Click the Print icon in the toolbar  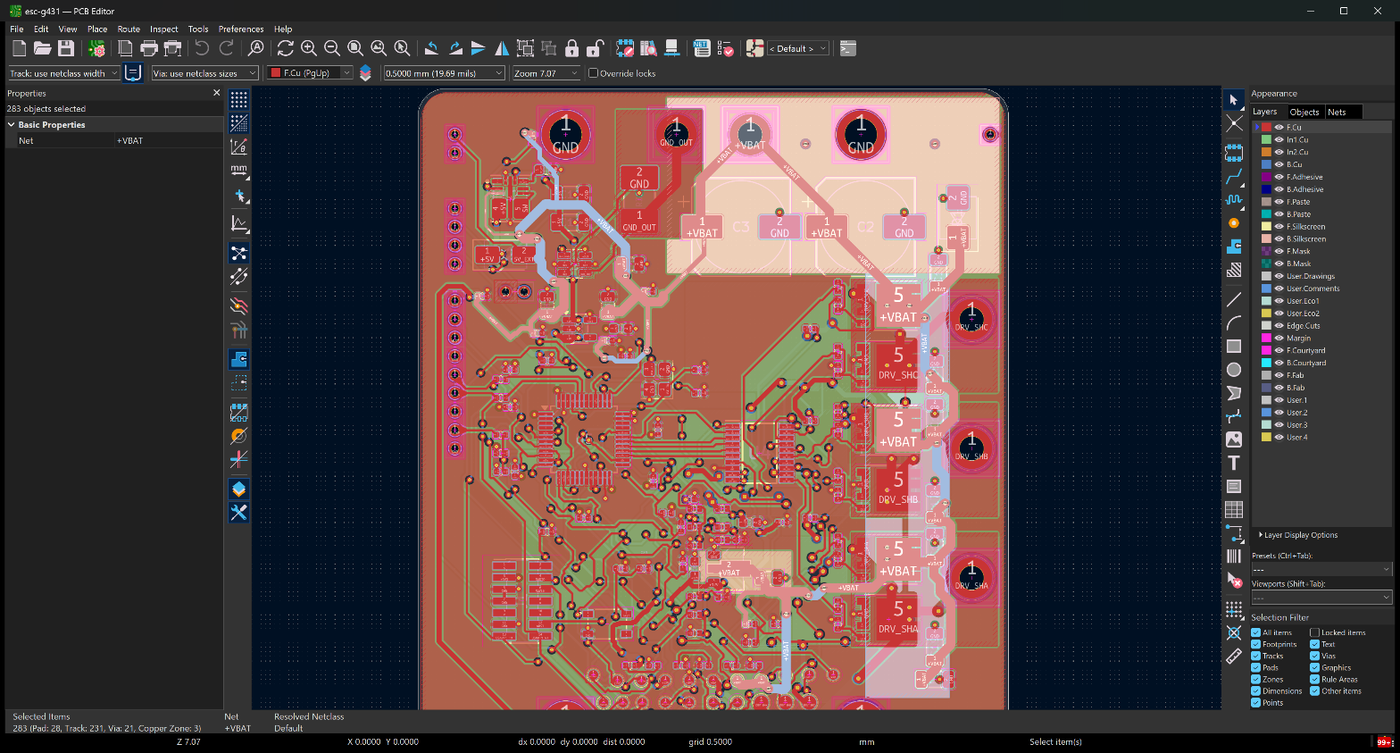[149, 48]
